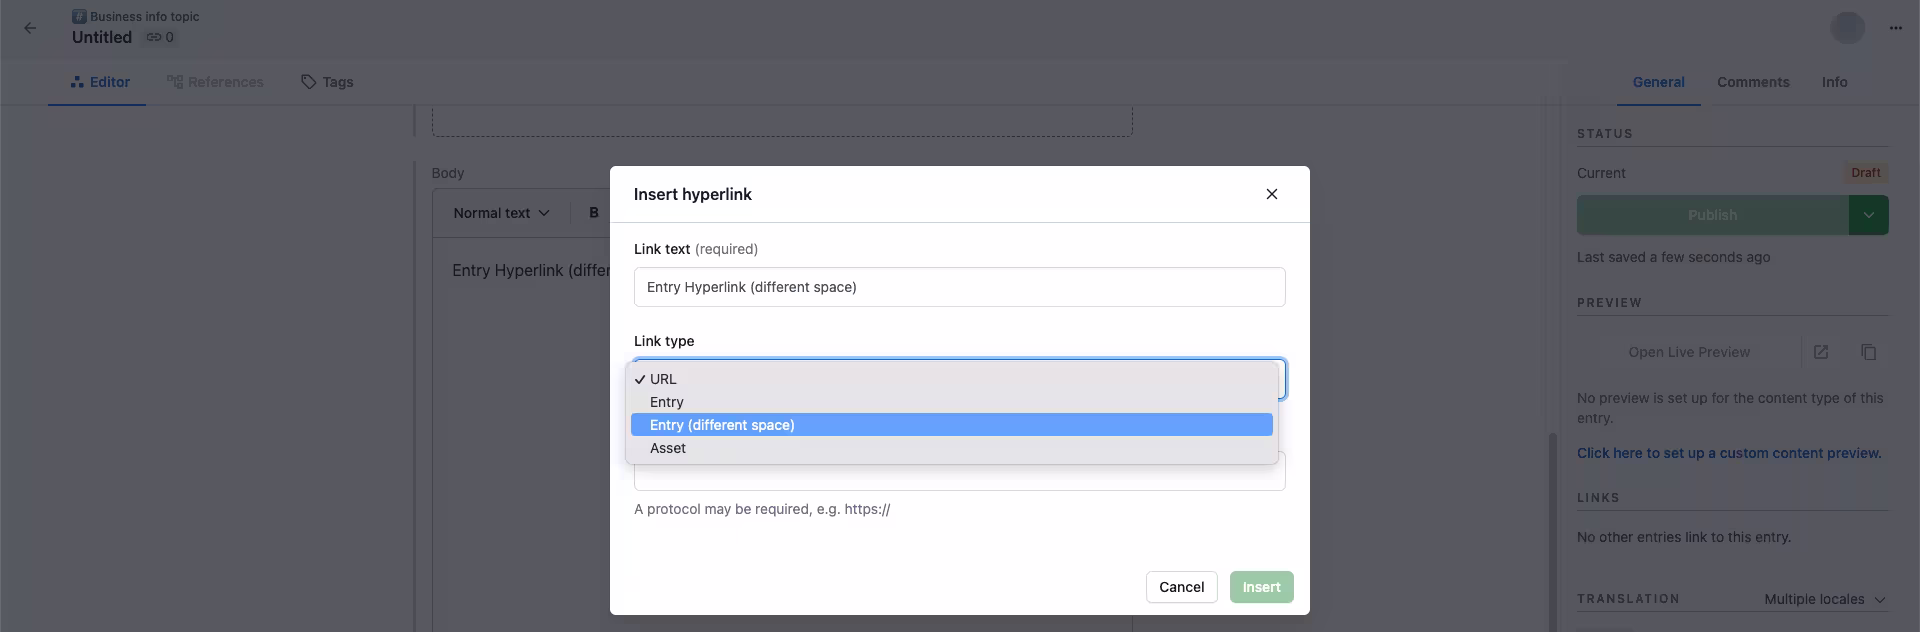Click the incoming links counter icon
Screen dimensions: 1920x632
(x=160, y=37)
